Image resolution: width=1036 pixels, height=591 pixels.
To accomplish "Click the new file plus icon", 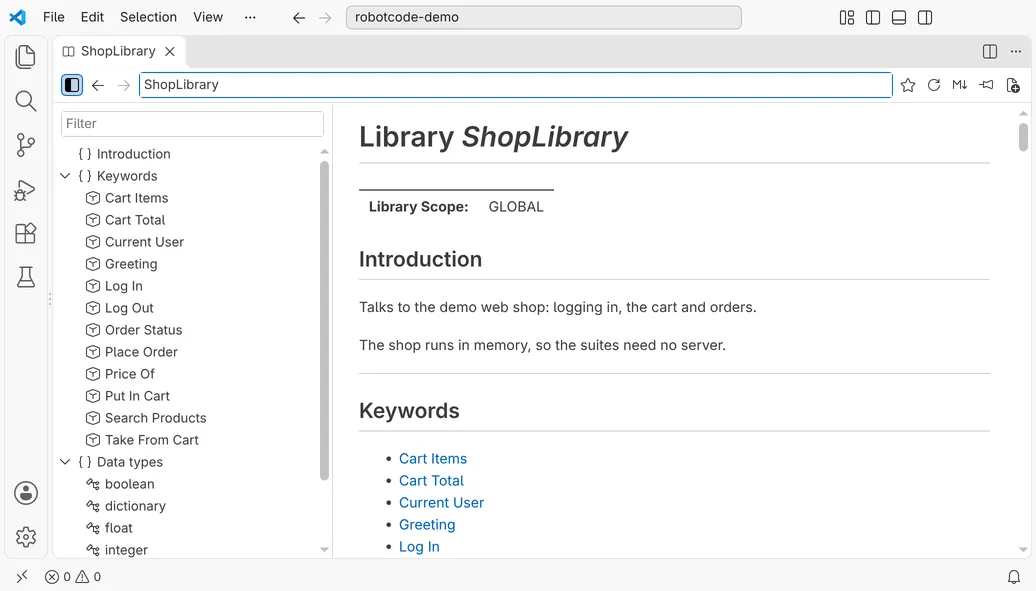I will pyautogui.click(x=1013, y=85).
